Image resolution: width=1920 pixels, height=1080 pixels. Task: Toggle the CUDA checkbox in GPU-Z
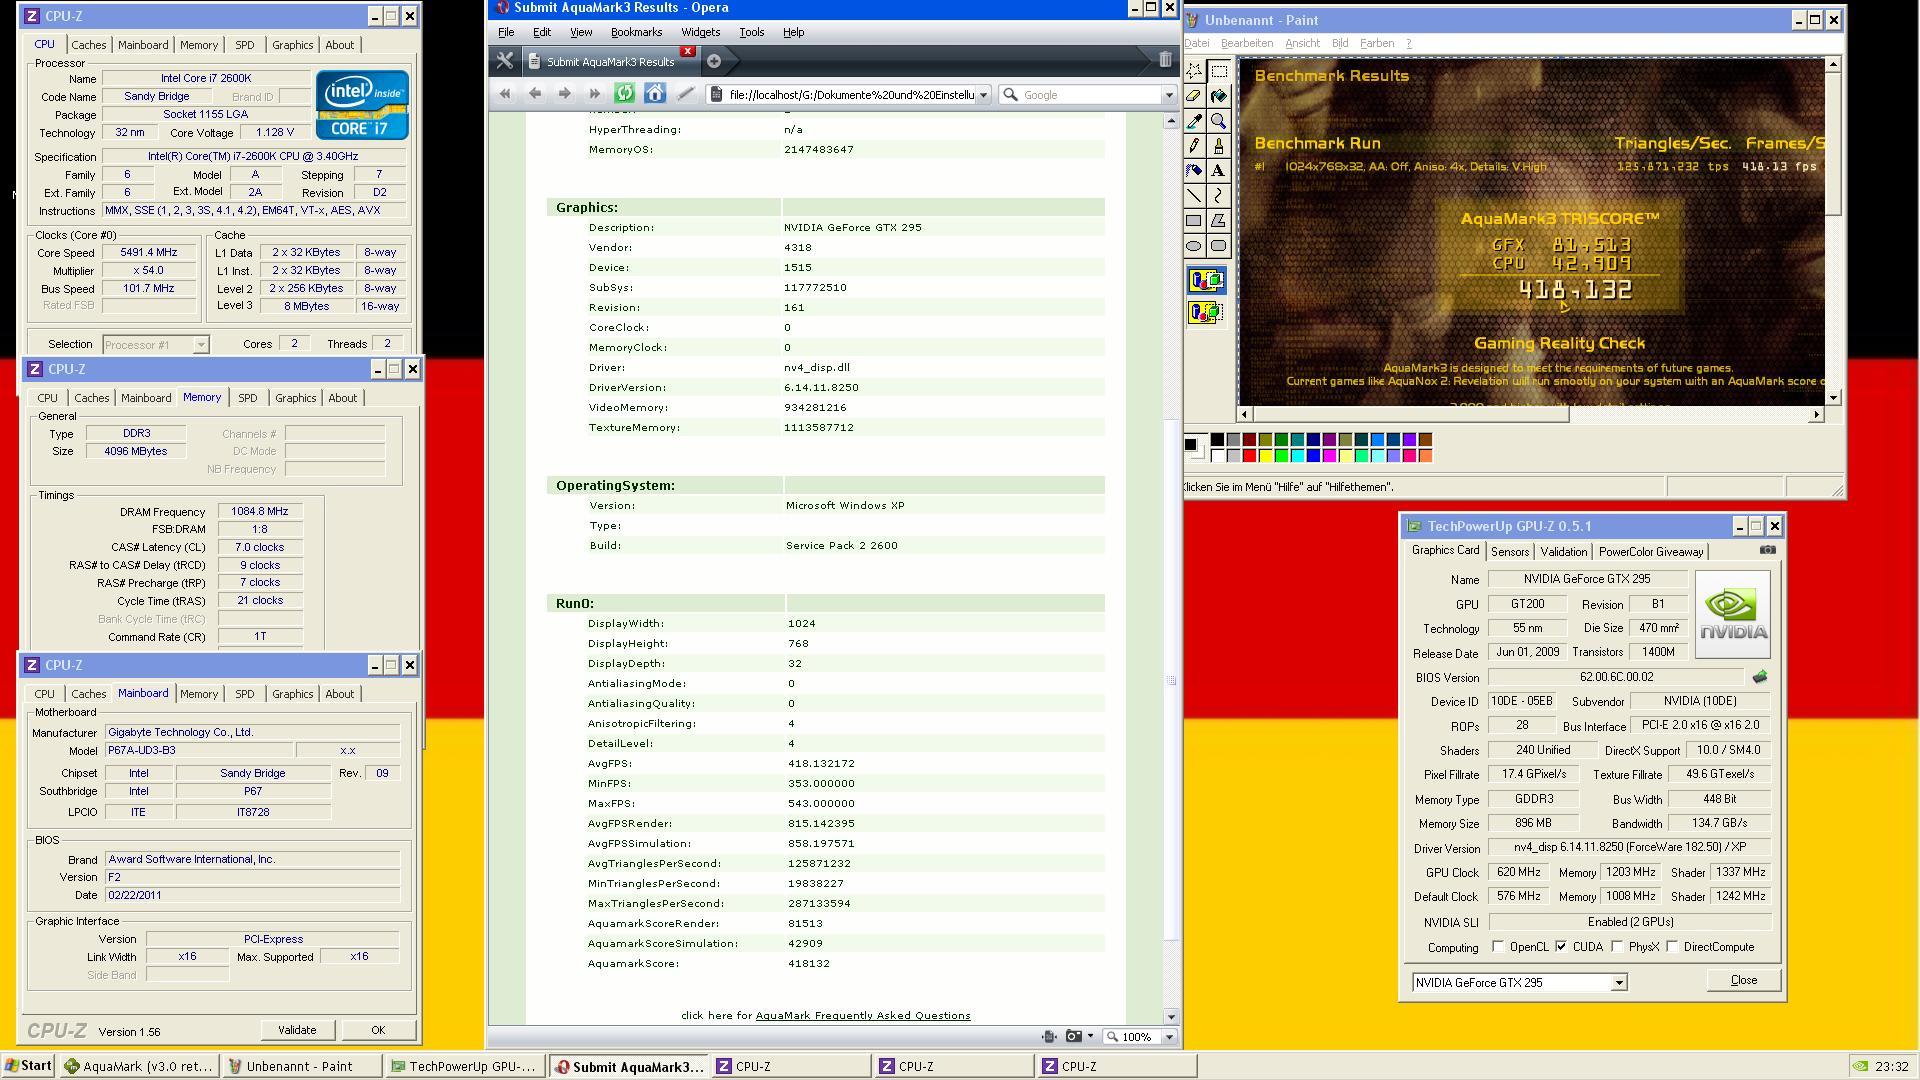1561,947
